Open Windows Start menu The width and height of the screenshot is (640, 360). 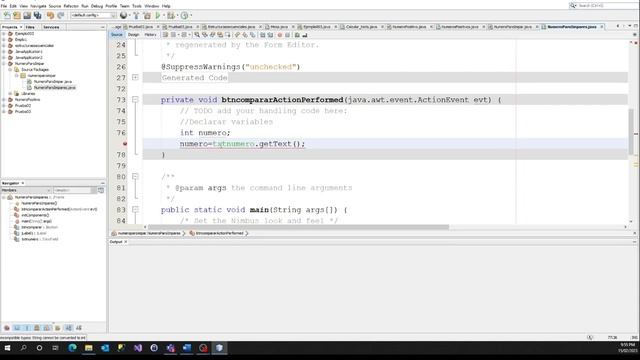point(7,348)
